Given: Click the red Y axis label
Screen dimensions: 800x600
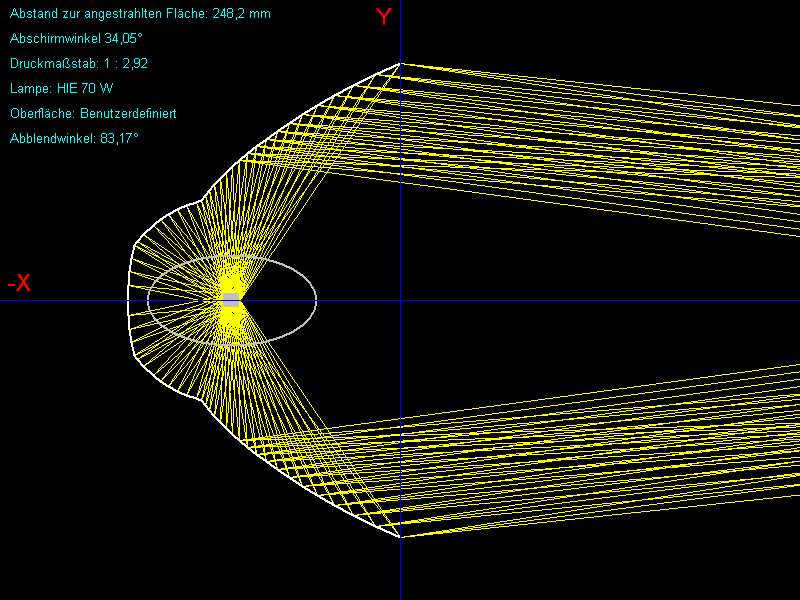Looking at the screenshot, I should 384,17.
